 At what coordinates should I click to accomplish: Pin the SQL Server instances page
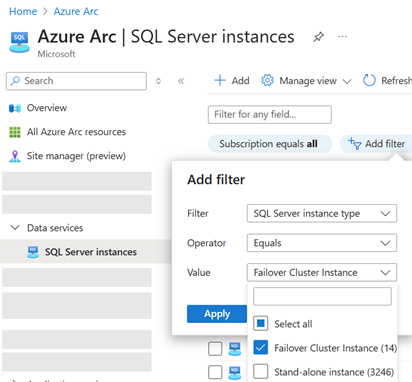(x=318, y=37)
